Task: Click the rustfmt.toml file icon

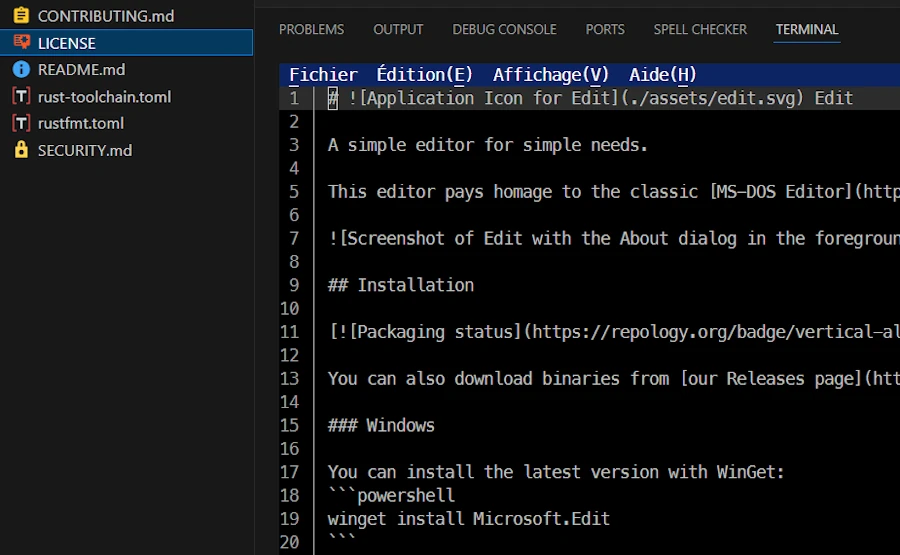Action: (x=21, y=123)
